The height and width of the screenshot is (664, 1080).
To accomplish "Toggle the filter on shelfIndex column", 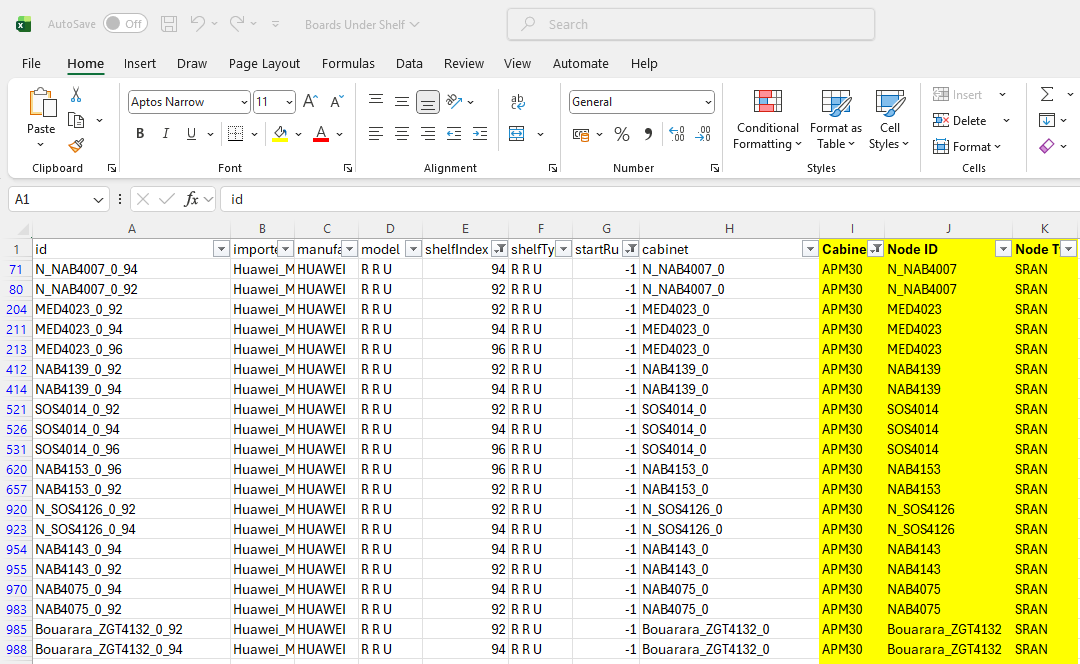I will pyautogui.click(x=500, y=249).
